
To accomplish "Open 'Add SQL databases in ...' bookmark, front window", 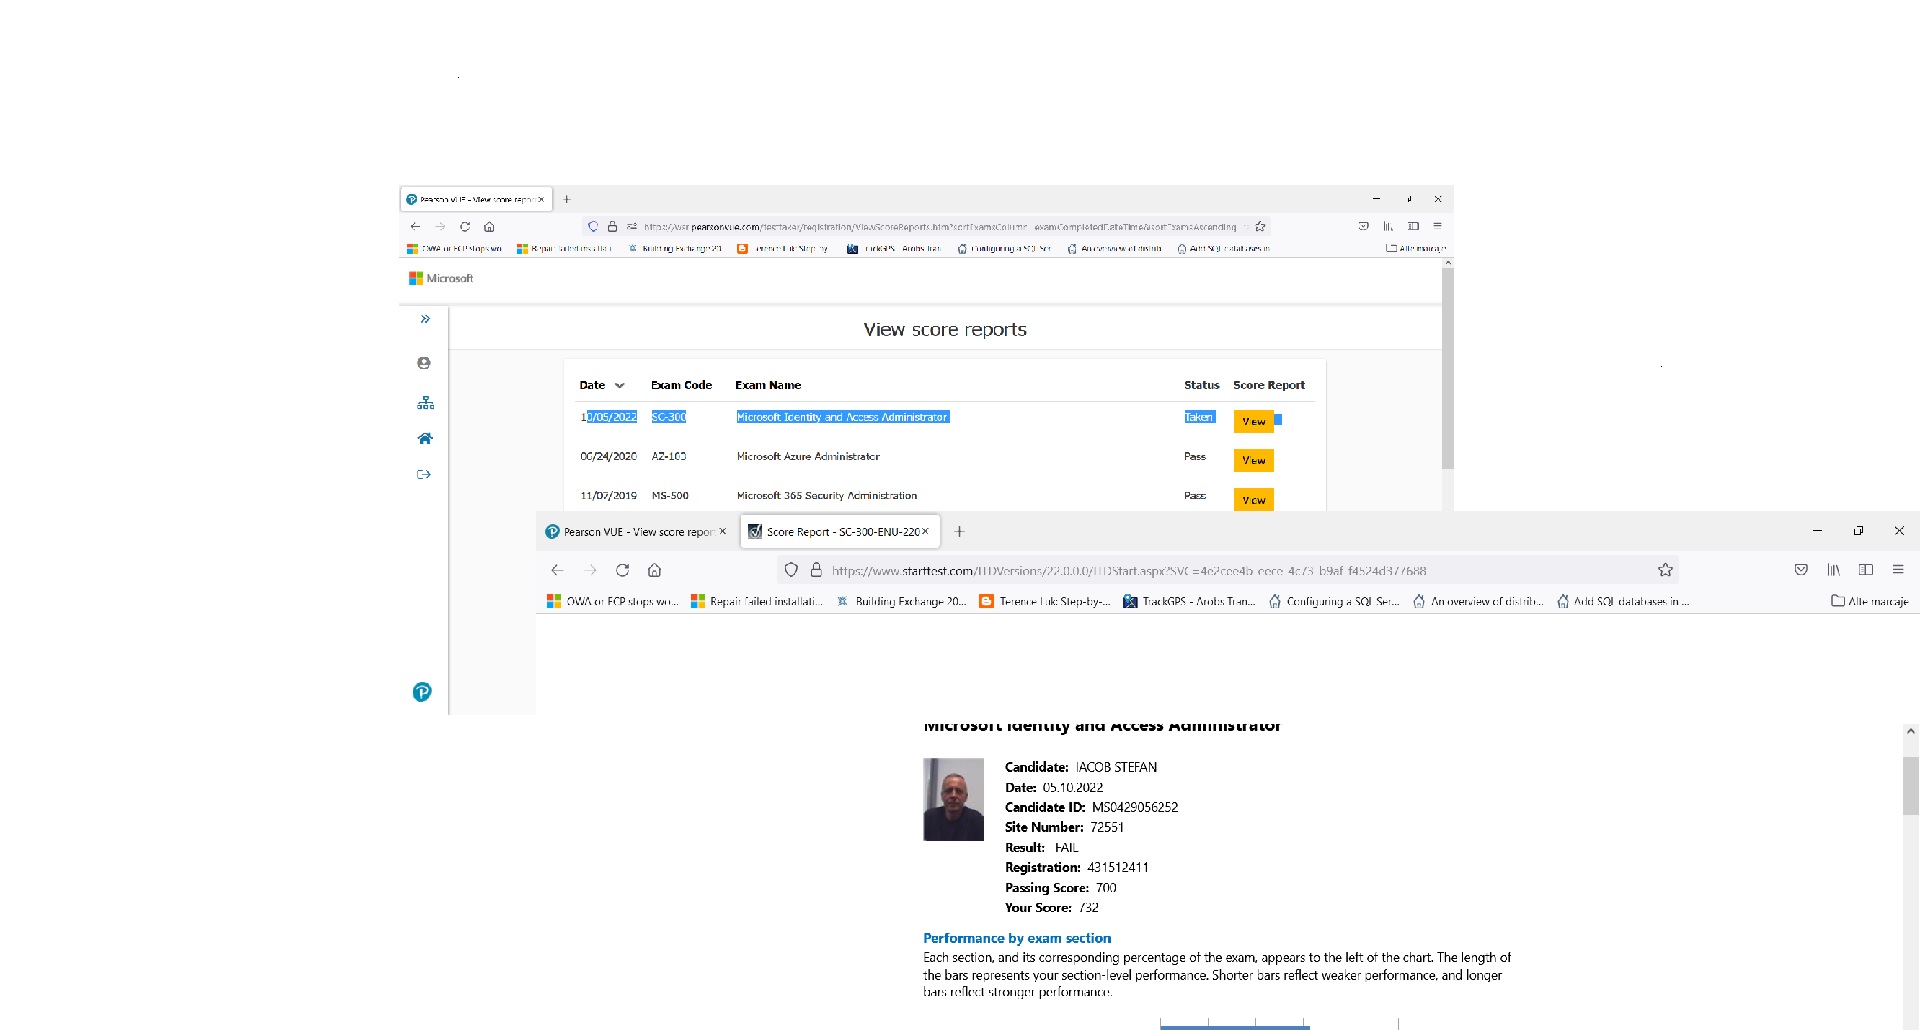I will (x=1622, y=601).
